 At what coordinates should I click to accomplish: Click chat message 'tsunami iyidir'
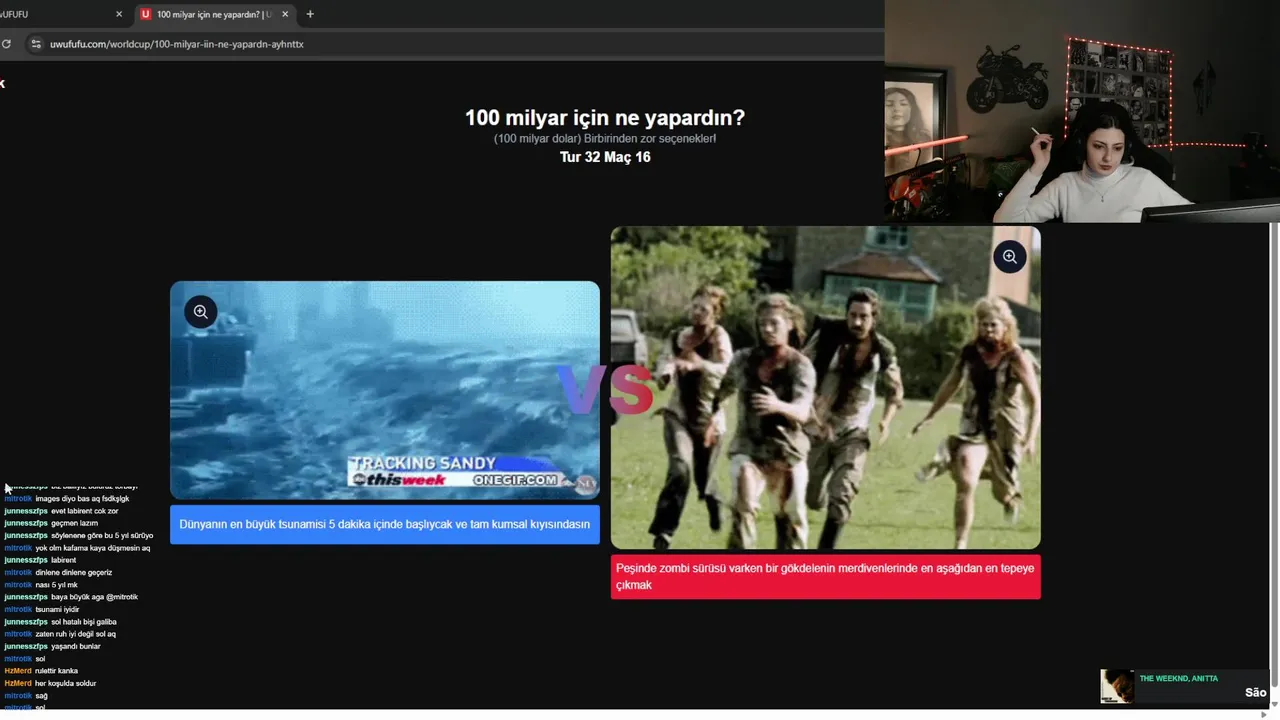click(x=57, y=609)
